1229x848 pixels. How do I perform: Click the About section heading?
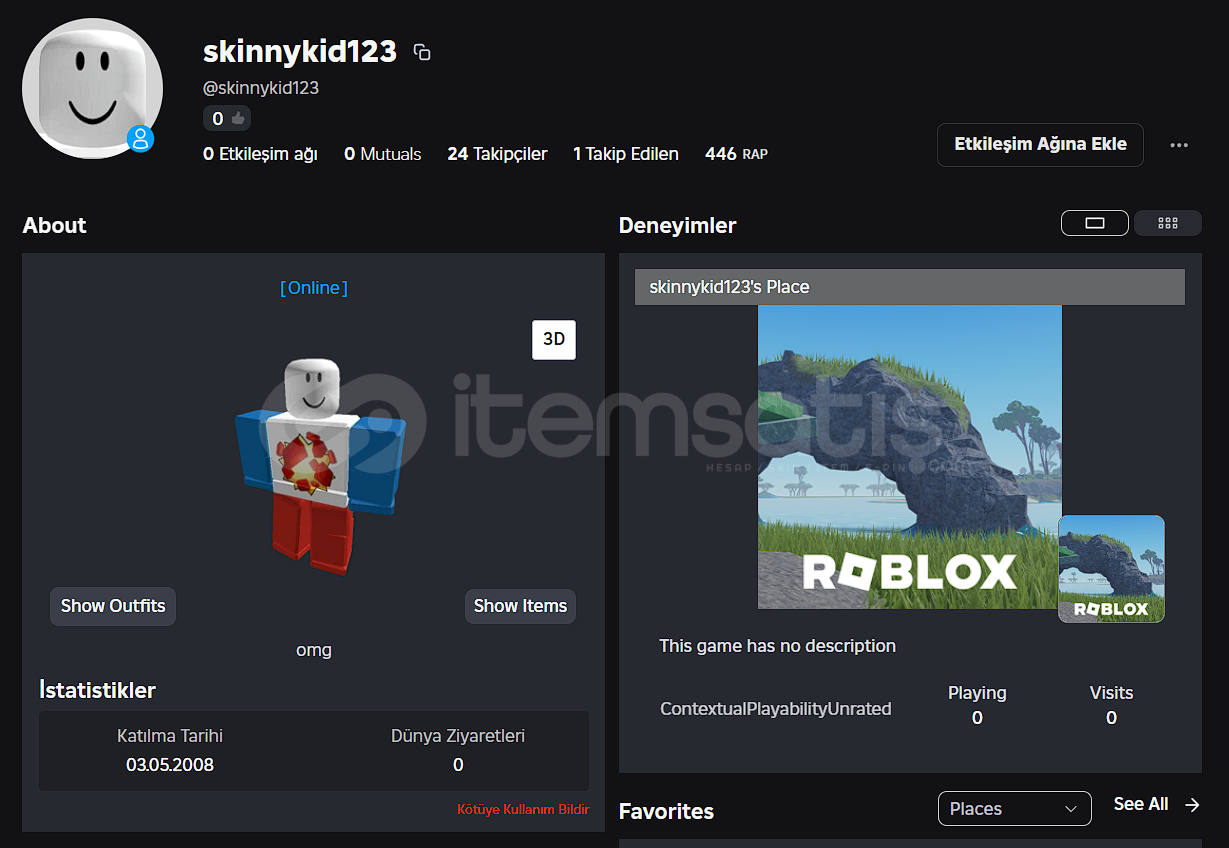(54, 225)
